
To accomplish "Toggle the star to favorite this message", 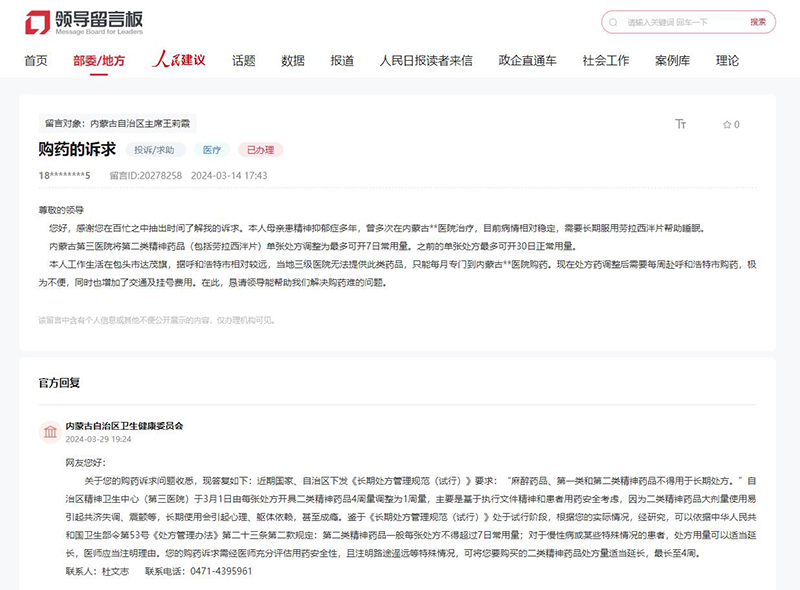I will click(x=726, y=124).
